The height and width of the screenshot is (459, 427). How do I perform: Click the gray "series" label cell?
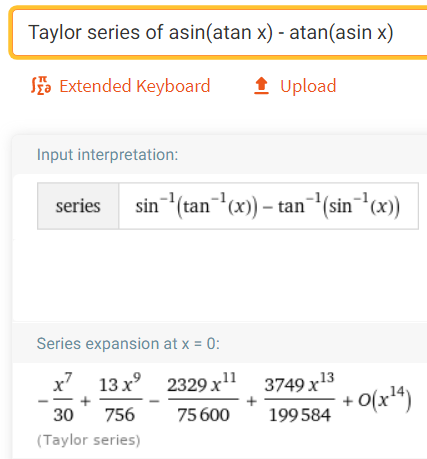[x=78, y=206]
